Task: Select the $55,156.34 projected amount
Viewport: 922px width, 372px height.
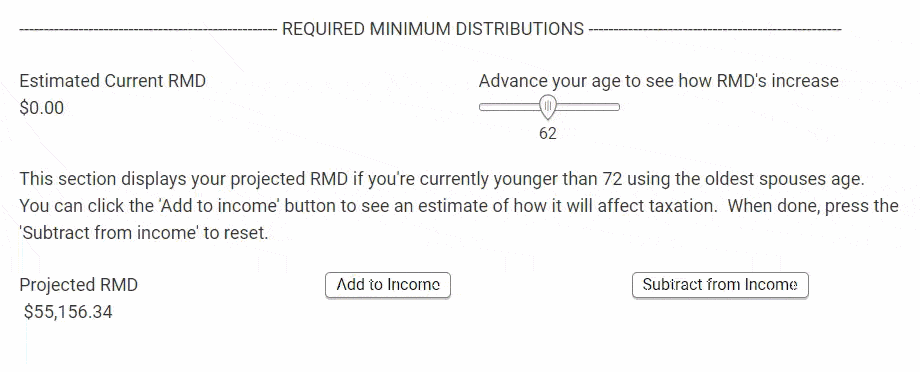Action: (68, 312)
